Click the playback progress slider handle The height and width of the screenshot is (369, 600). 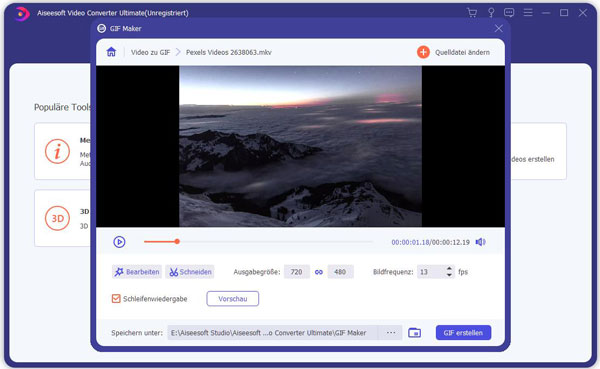tap(177, 242)
